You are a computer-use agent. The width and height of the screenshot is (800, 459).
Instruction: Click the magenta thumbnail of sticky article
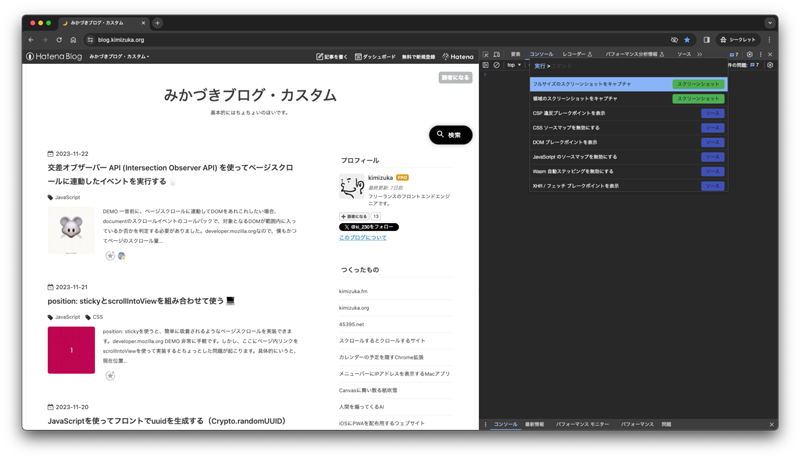click(x=71, y=350)
